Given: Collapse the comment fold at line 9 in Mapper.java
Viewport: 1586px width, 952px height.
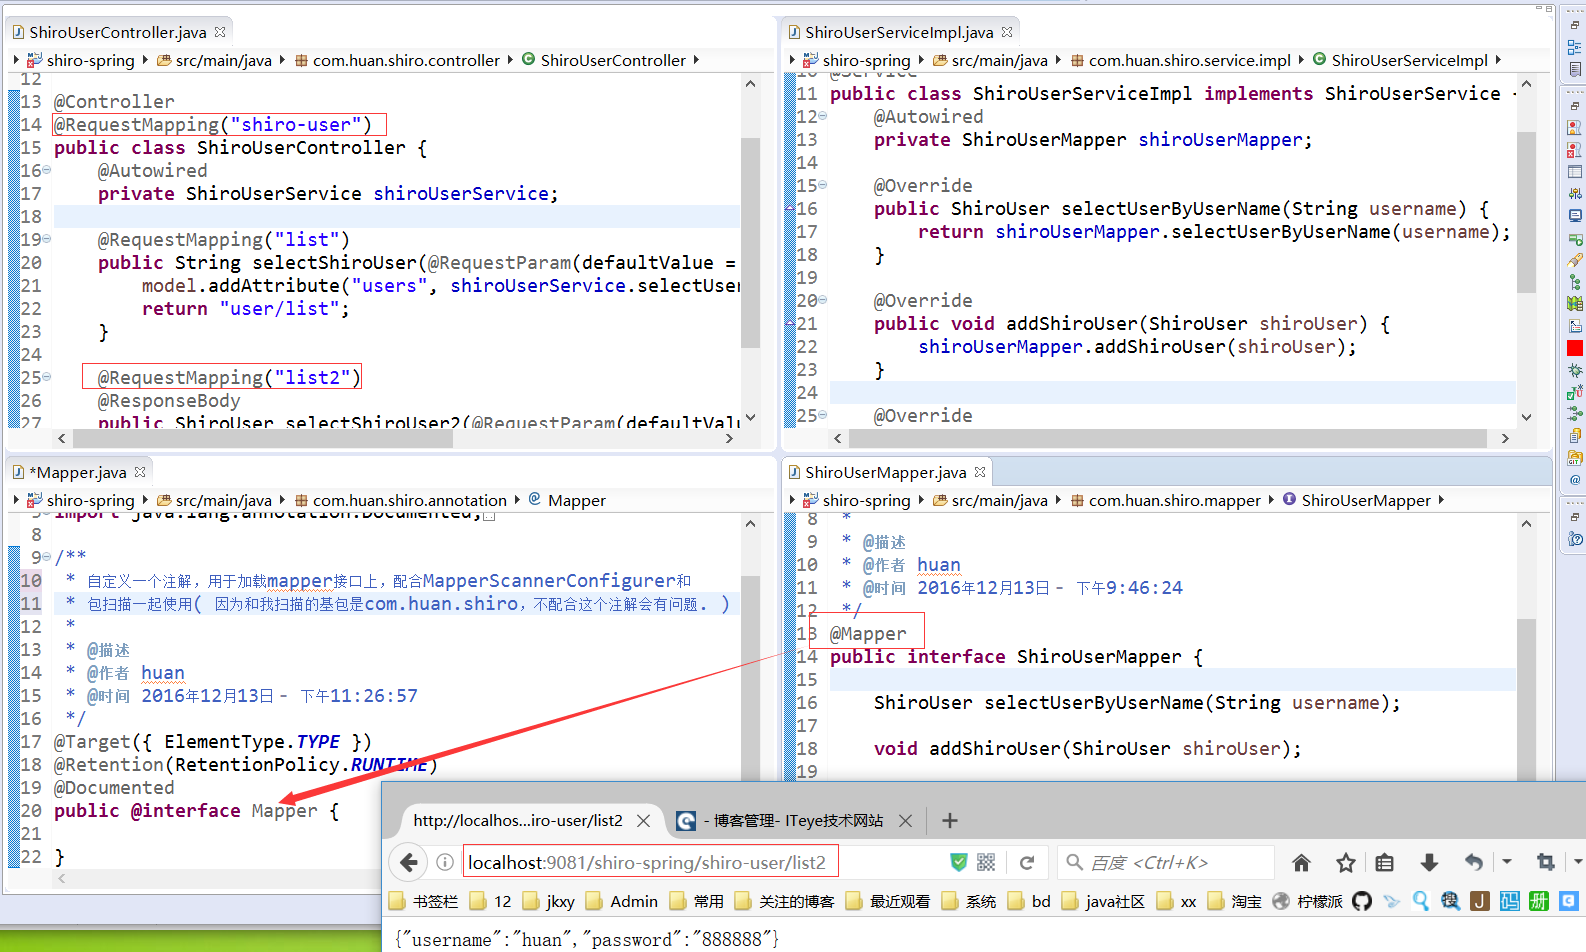Looking at the screenshot, I should tap(47, 557).
